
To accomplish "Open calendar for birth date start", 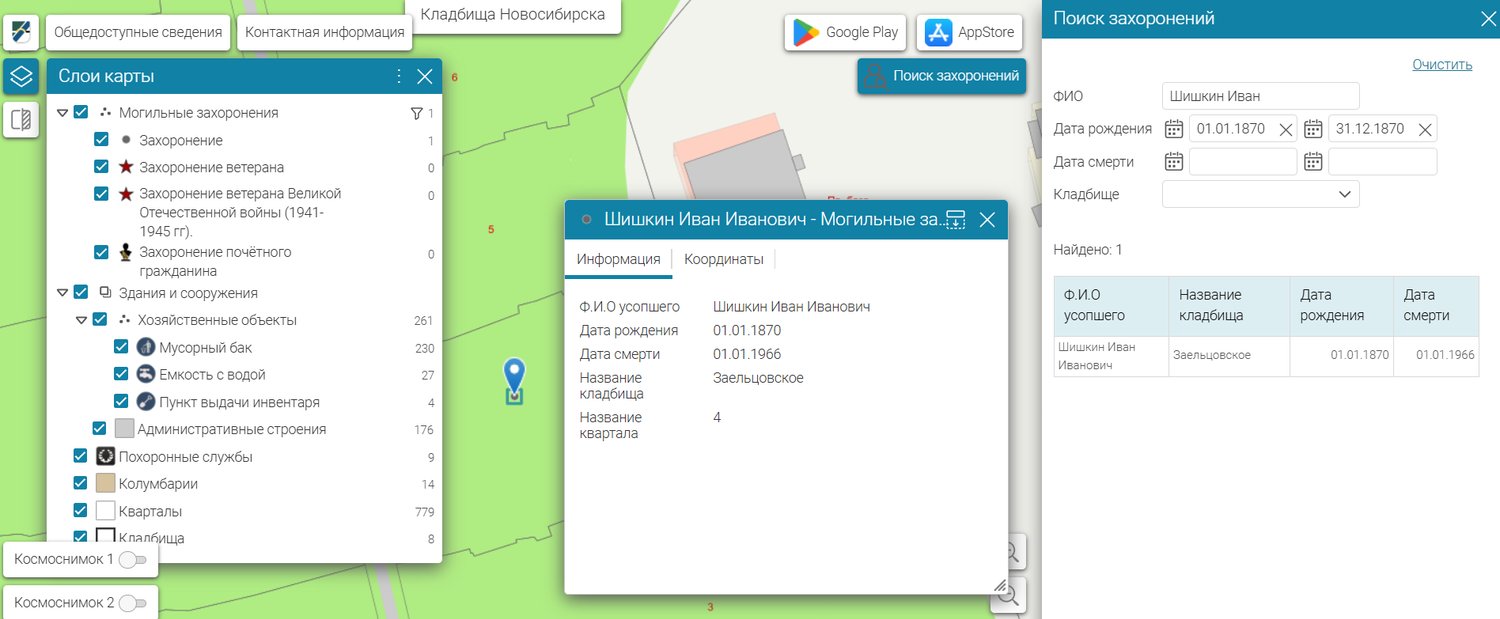I will click(x=1174, y=129).
